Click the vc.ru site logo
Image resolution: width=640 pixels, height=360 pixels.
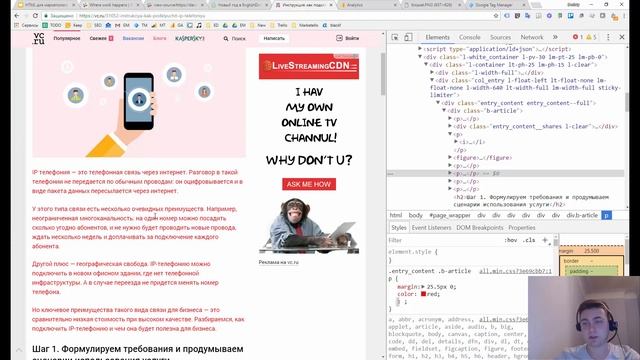(39, 38)
